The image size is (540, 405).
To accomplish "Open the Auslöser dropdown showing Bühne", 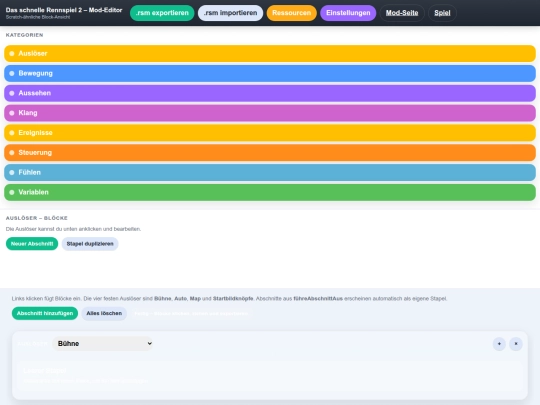I will point(103,343).
